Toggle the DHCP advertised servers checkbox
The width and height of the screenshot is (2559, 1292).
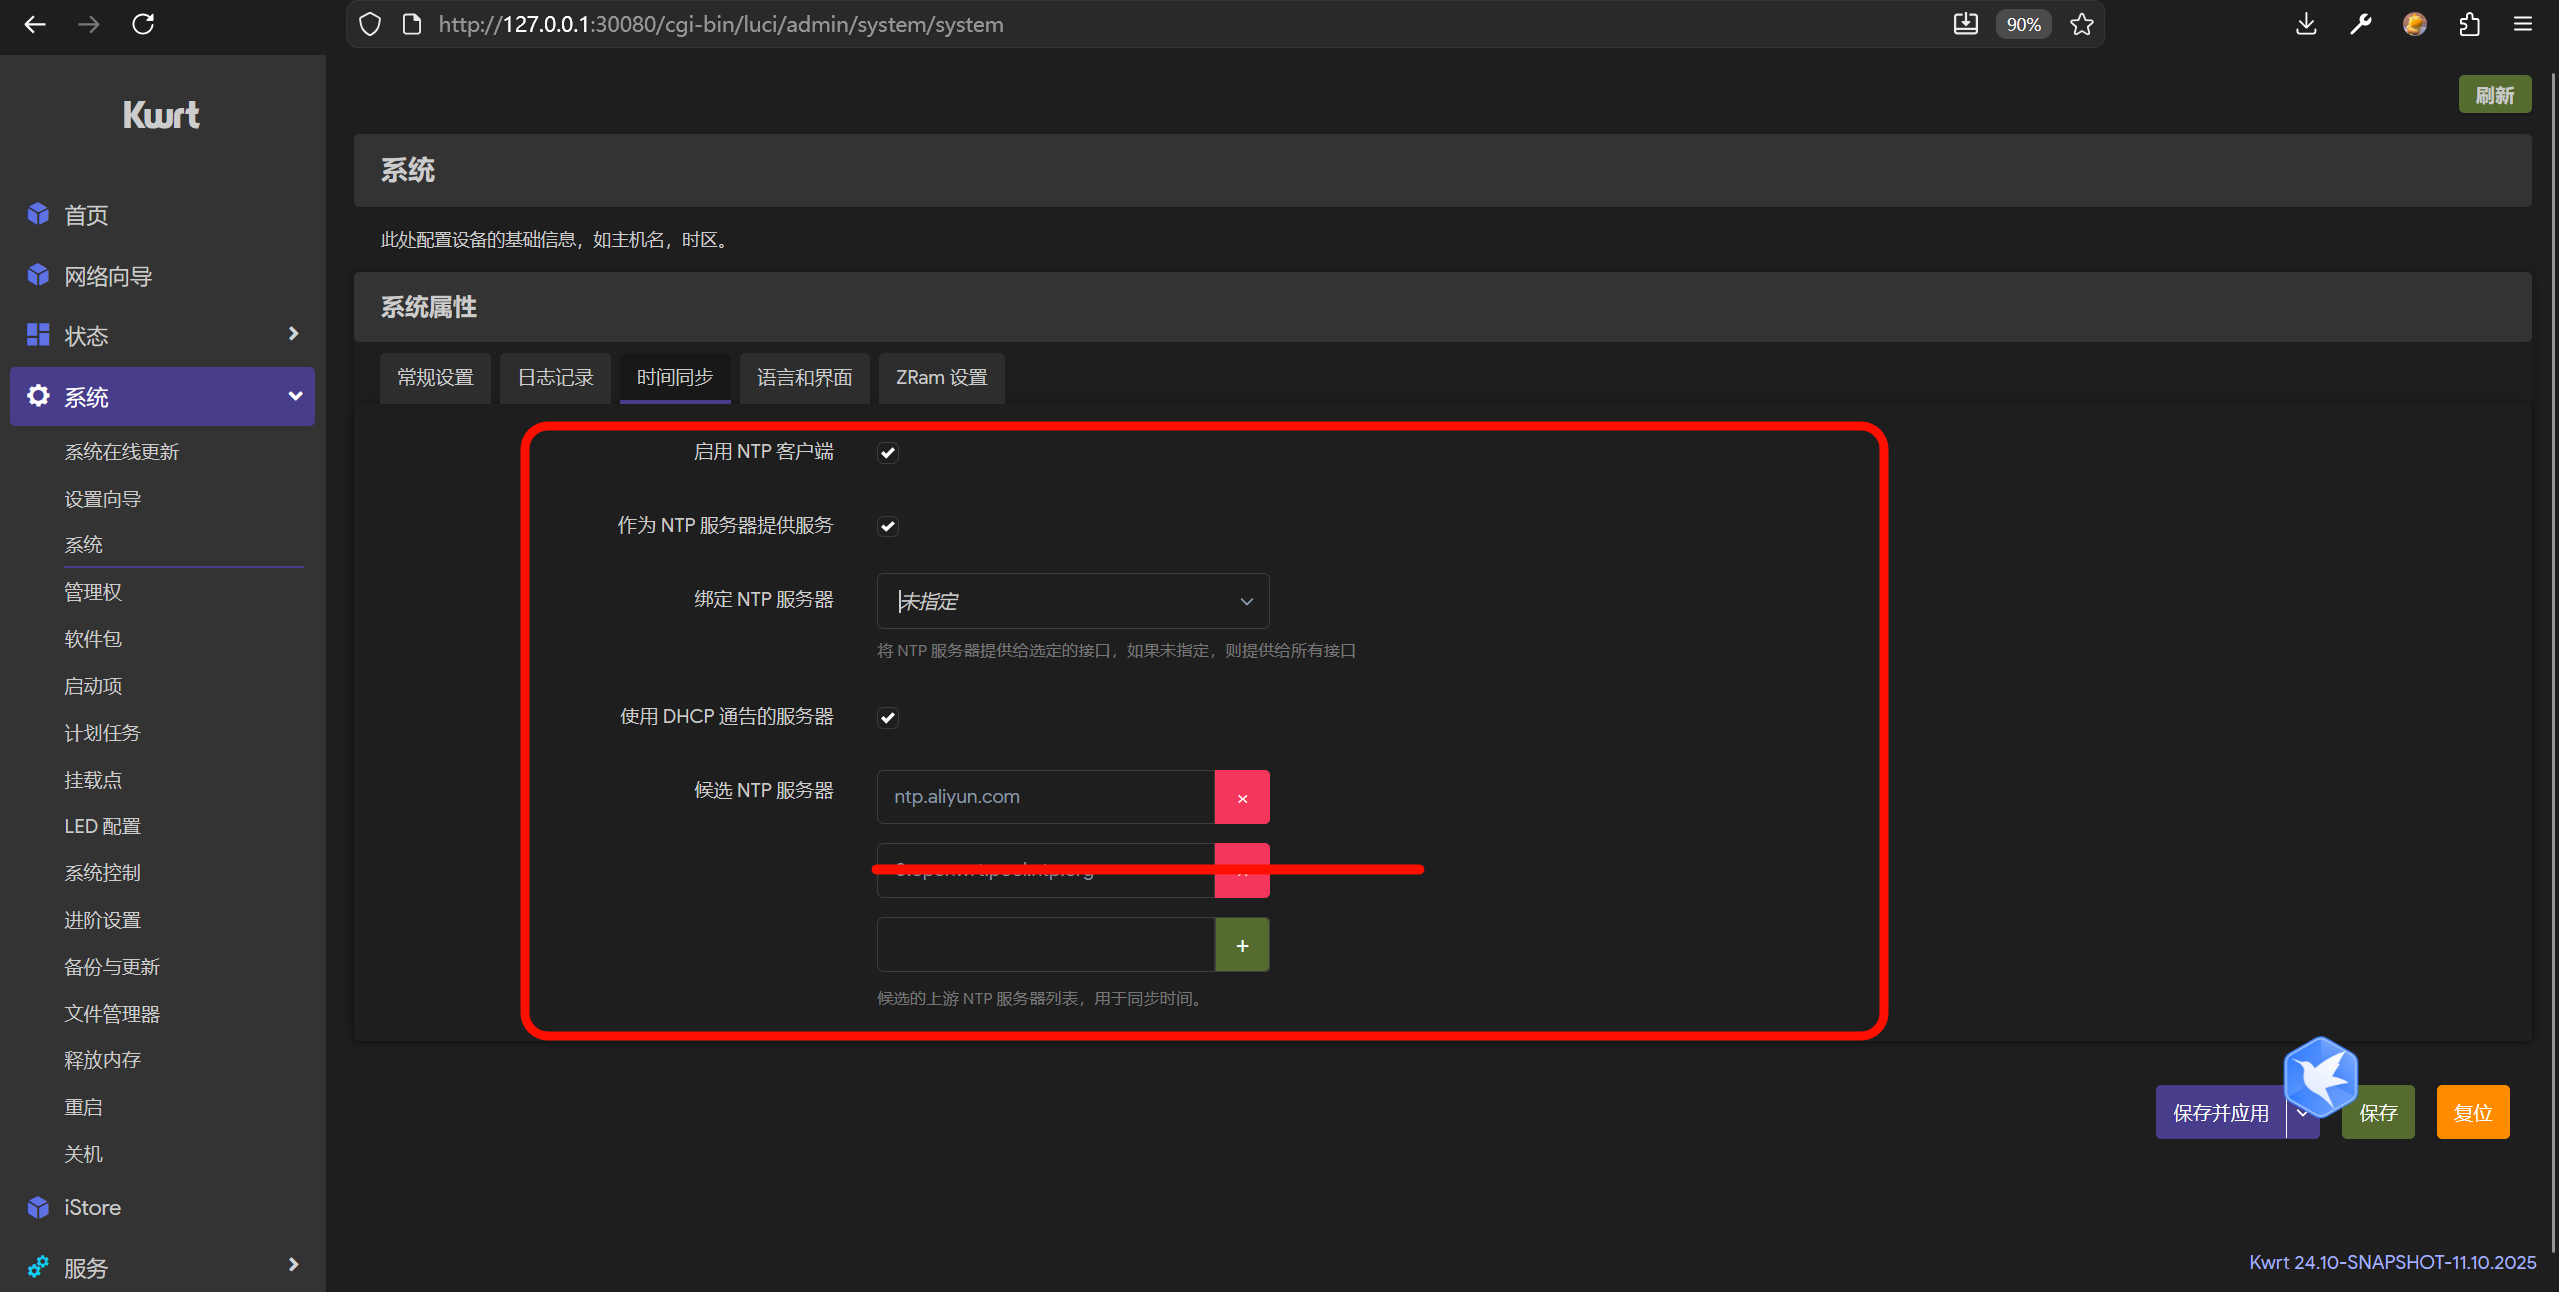click(888, 718)
